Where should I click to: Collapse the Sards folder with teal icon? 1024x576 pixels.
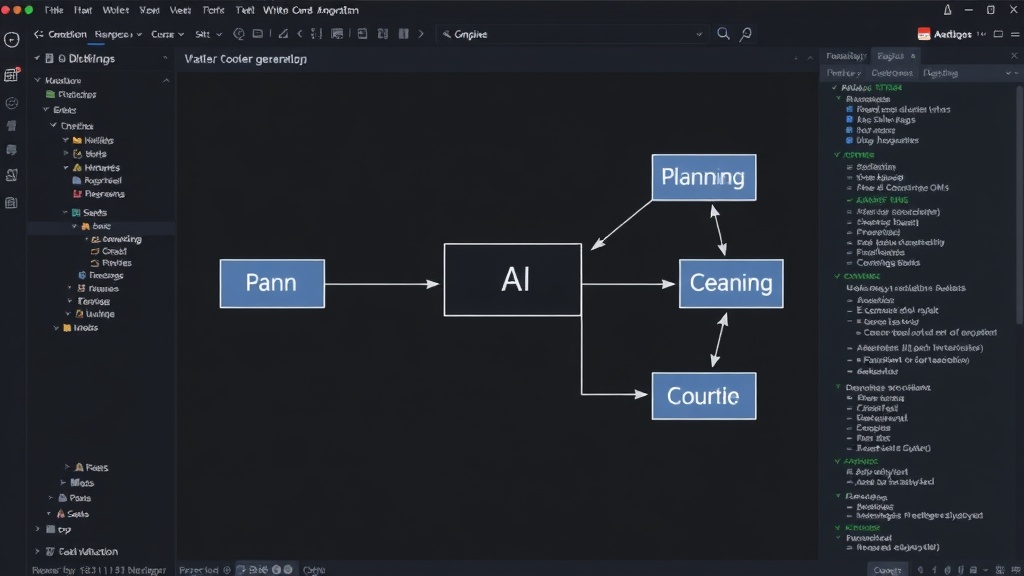pos(65,212)
